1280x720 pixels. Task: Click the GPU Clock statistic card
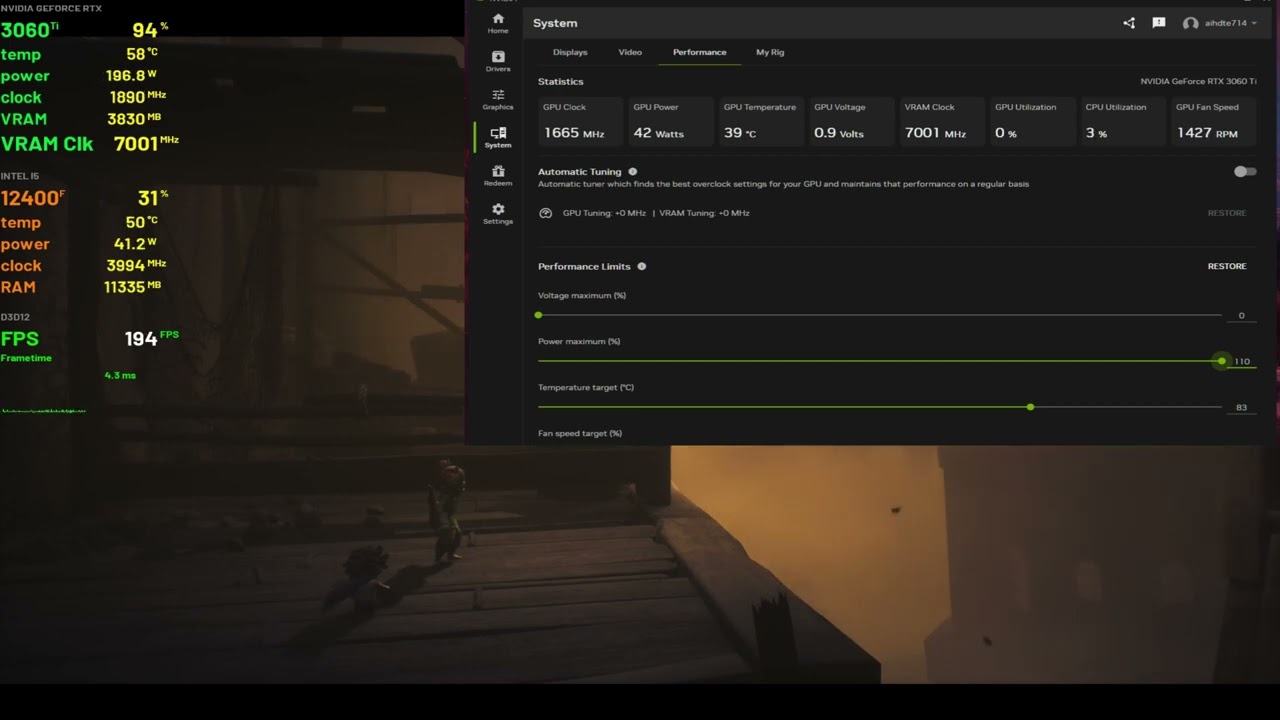coord(580,121)
